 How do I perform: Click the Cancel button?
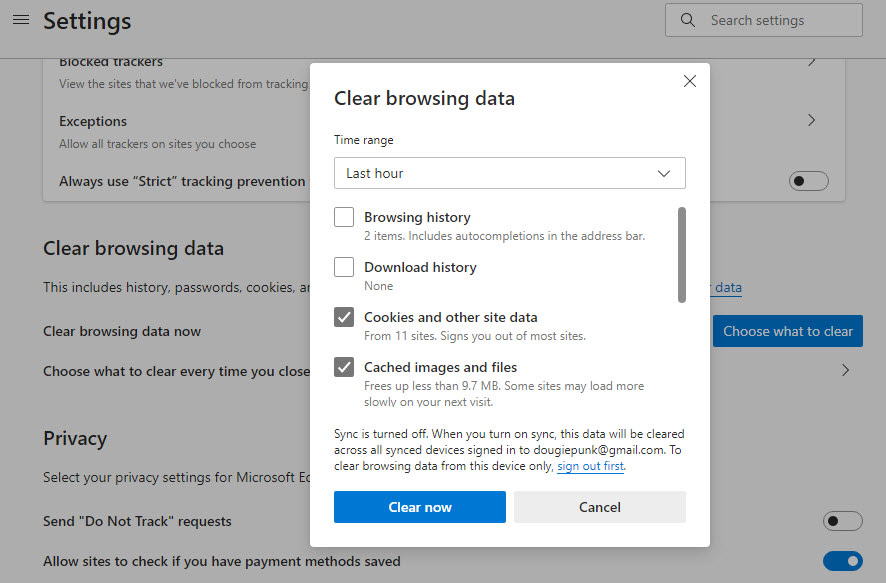tap(599, 507)
